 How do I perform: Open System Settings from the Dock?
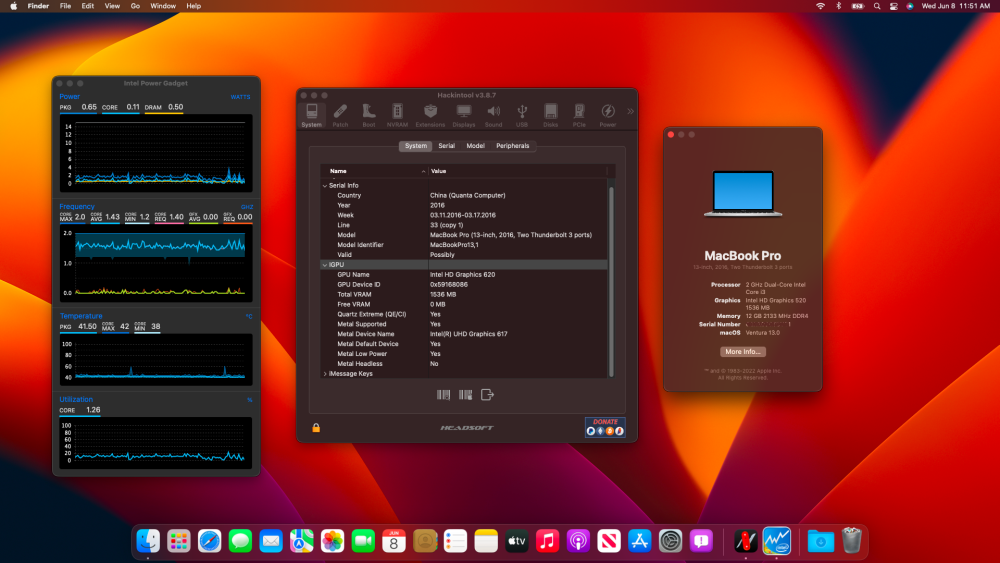pos(670,541)
